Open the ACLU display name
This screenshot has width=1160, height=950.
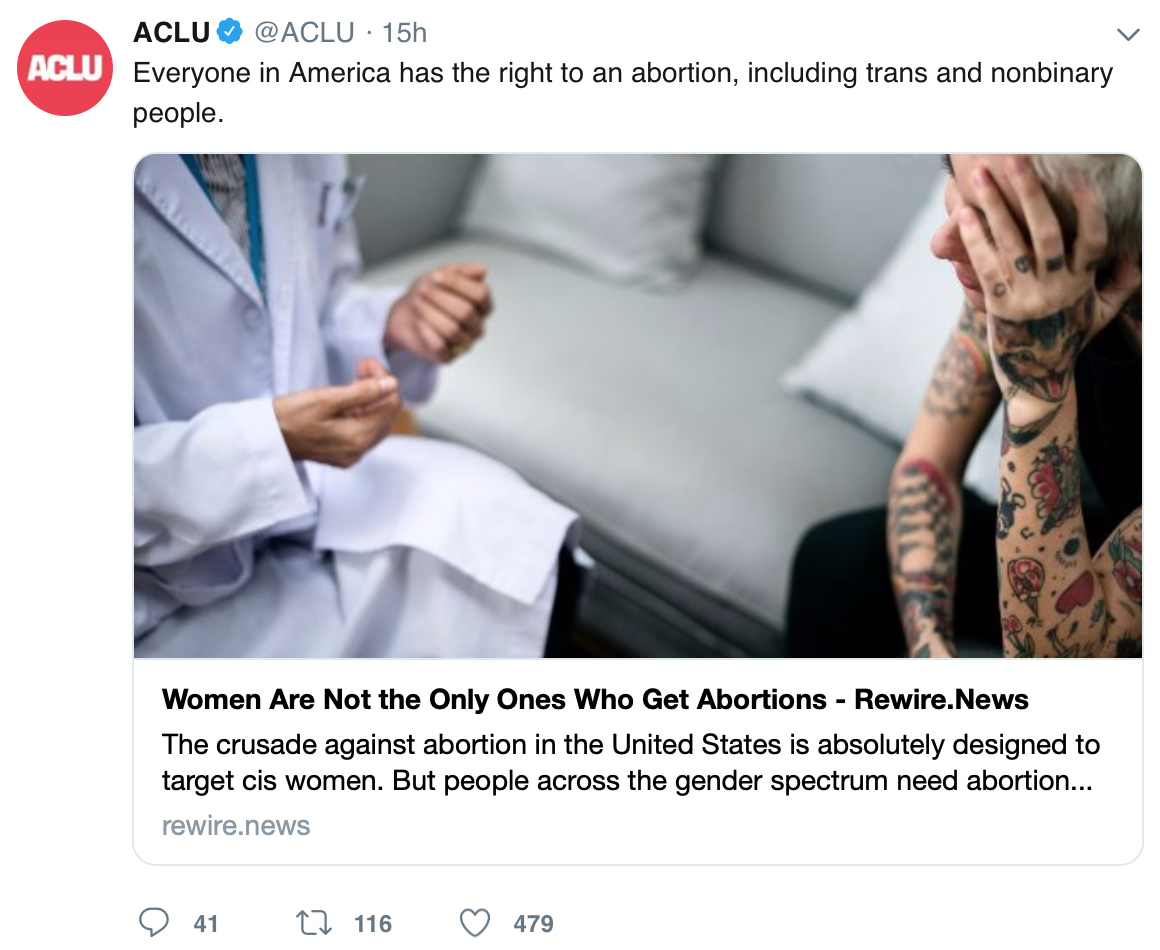point(172,33)
